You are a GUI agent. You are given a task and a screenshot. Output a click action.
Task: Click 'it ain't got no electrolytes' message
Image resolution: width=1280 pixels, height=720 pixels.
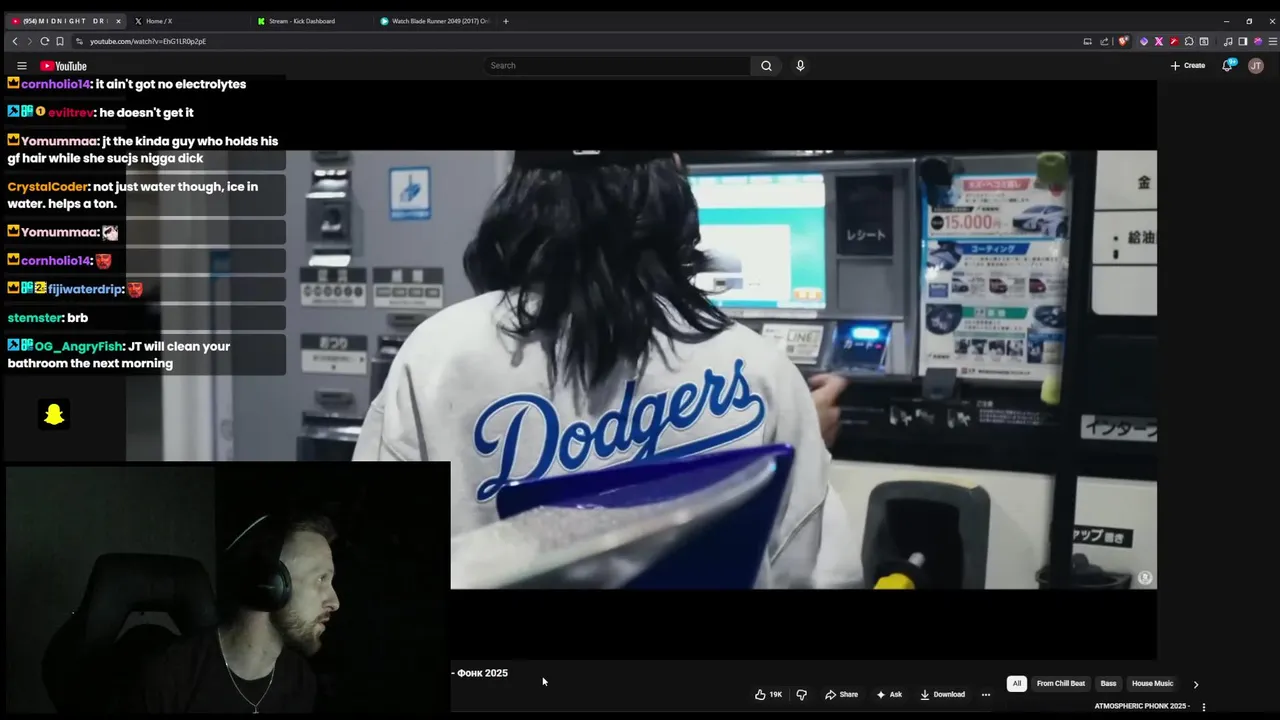(x=171, y=85)
